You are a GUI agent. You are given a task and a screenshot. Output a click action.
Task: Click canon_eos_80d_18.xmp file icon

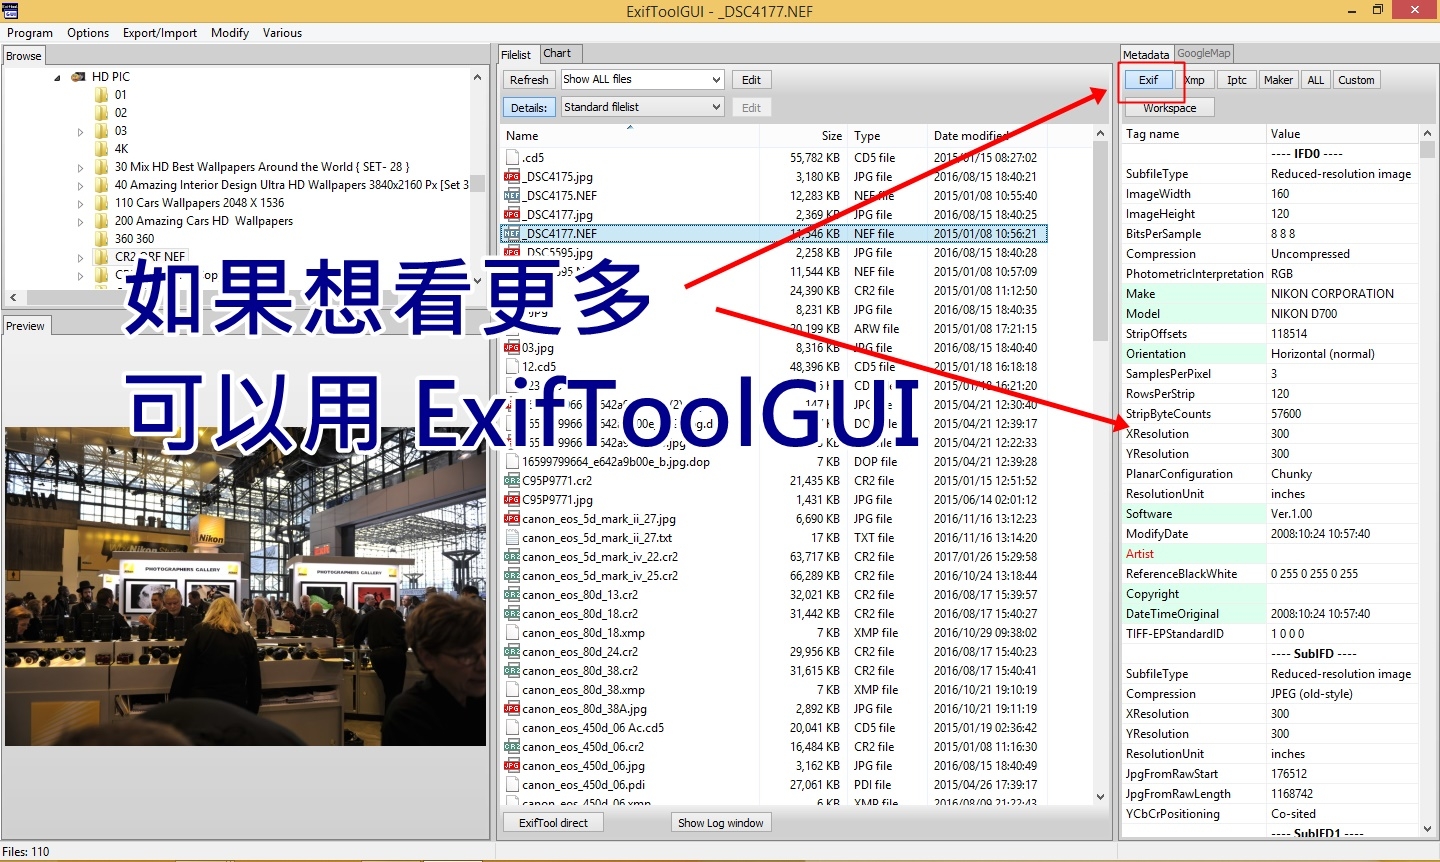point(512,632)
